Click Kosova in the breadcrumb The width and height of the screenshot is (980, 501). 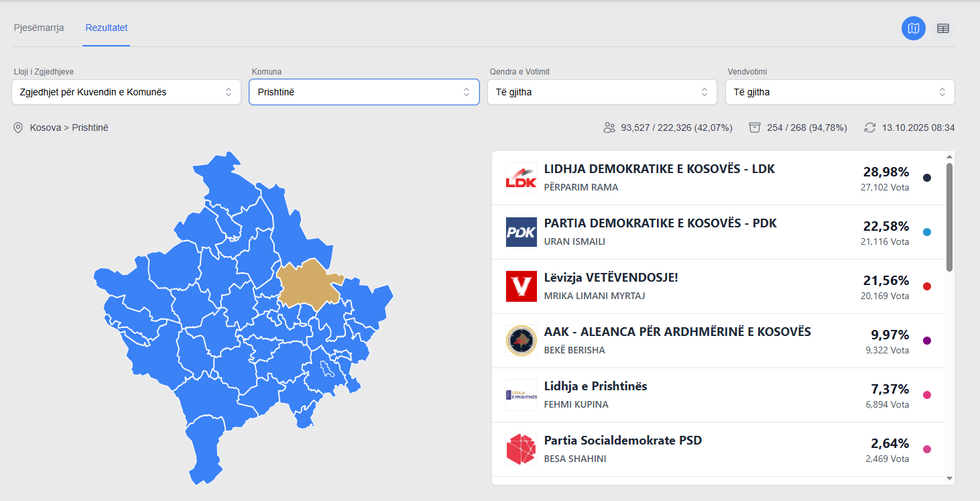(x=46, y=128)
